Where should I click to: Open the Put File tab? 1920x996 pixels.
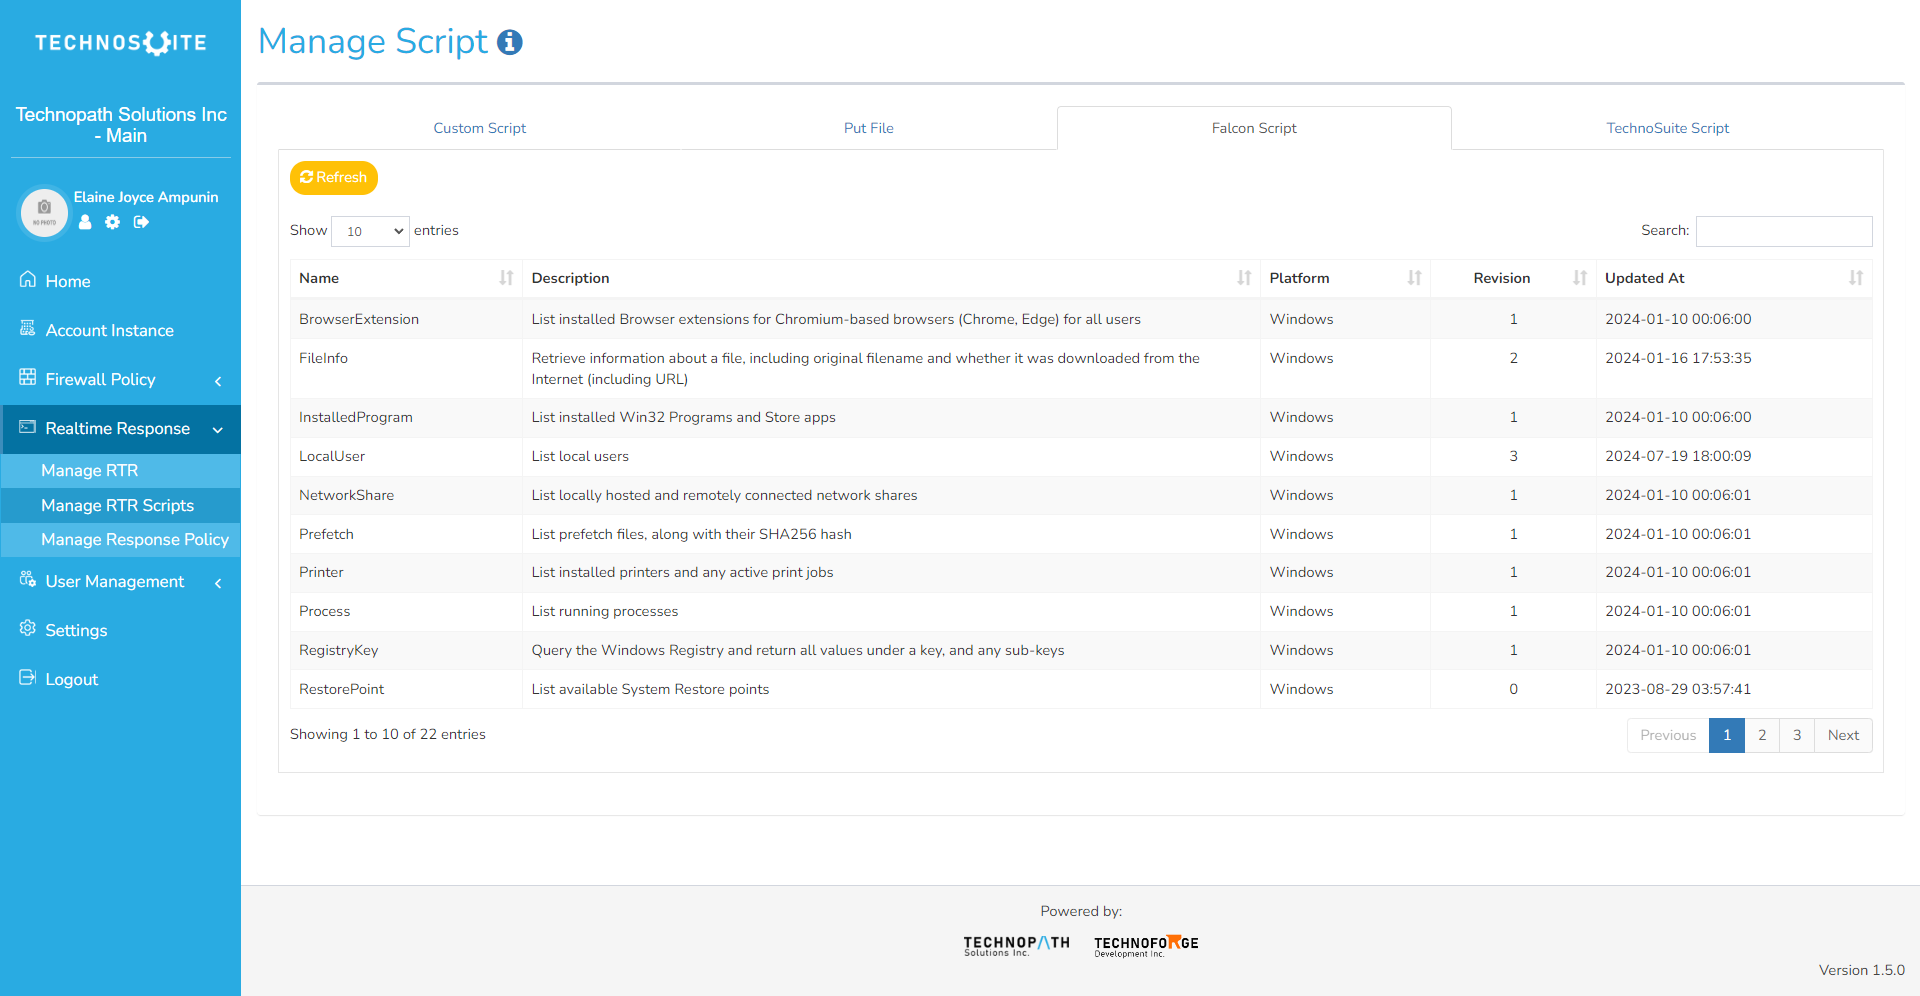tap(868, 128)
